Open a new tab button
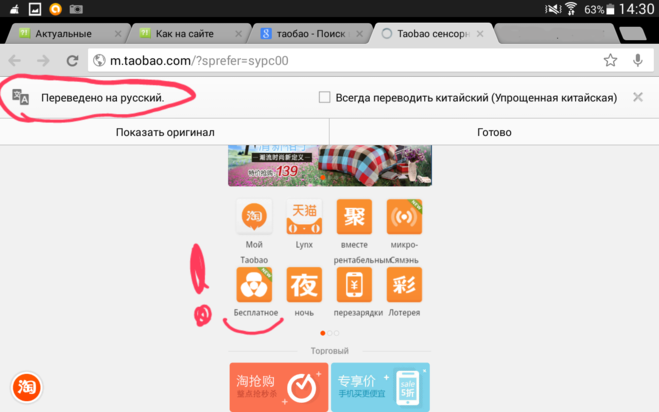Image resolution: width=659 pixels, height=412 pixels. tap(633, 34)
